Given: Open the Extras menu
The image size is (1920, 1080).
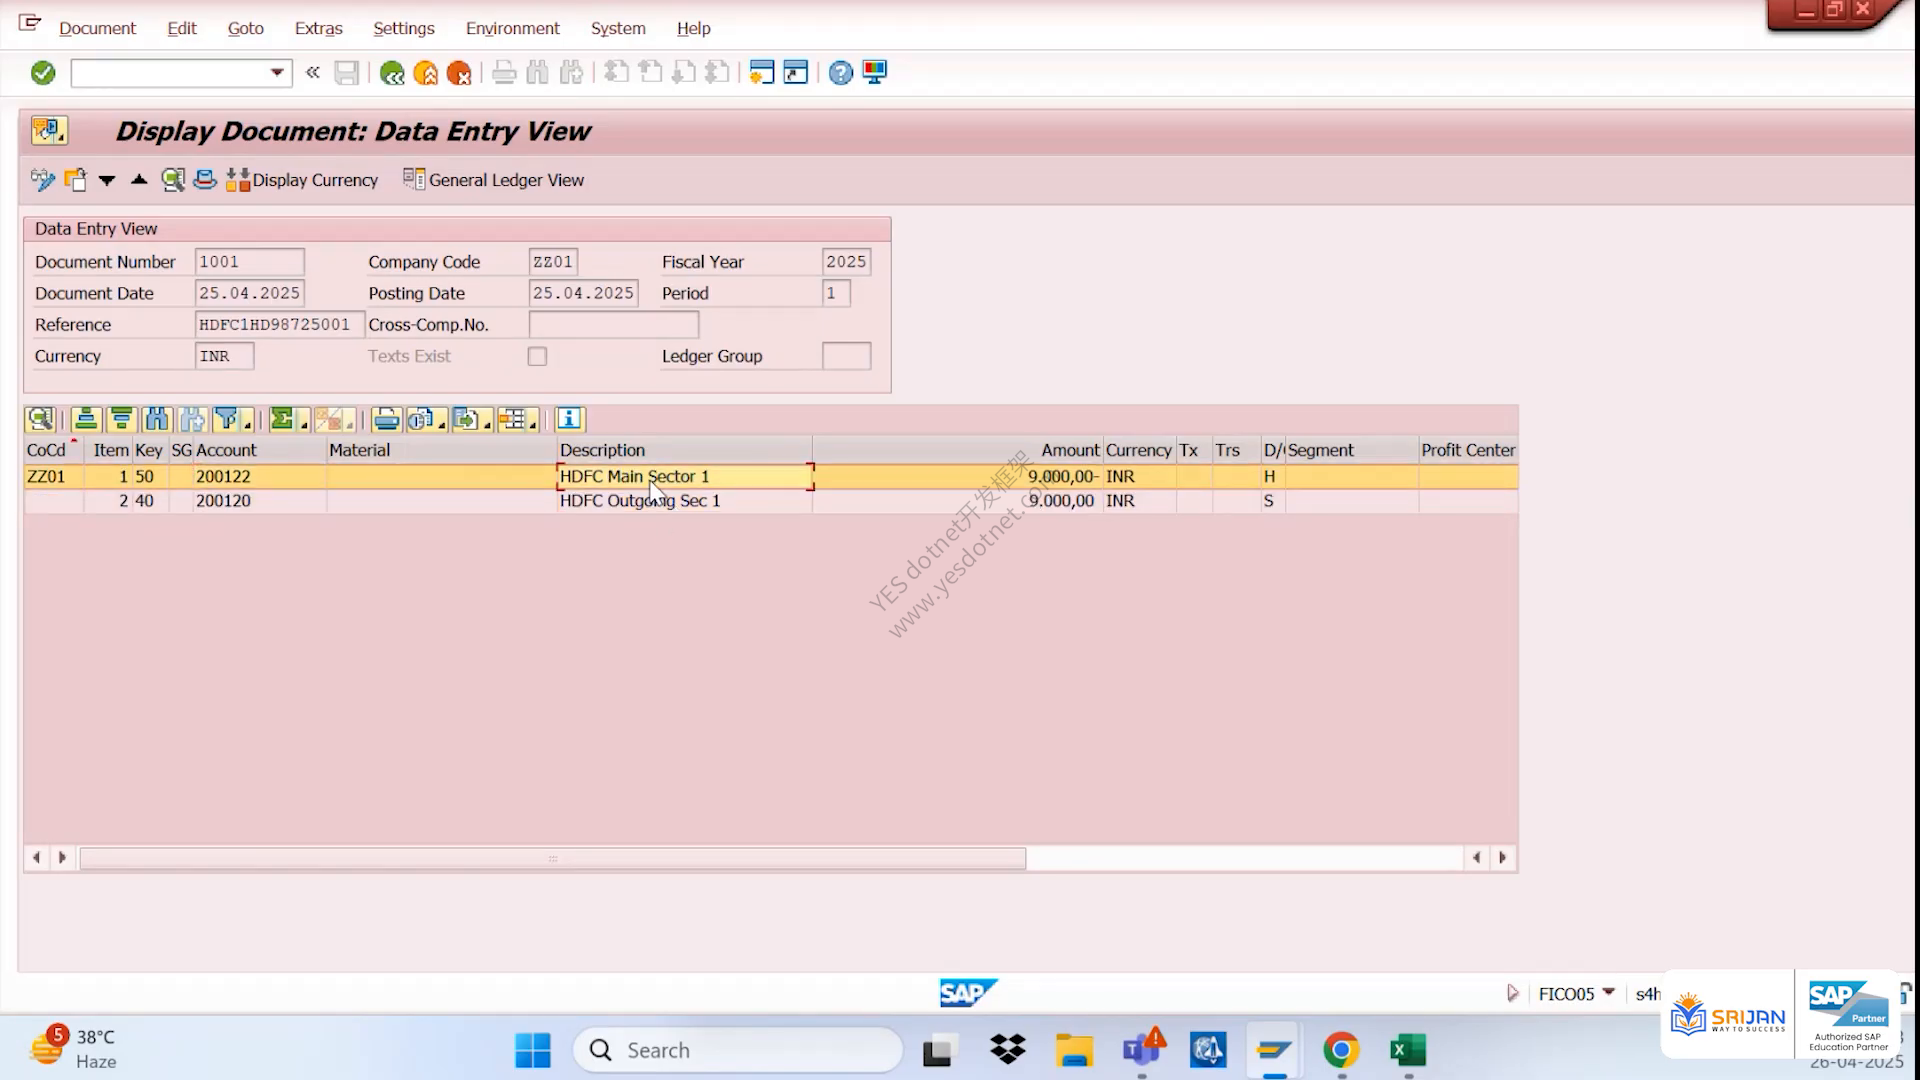Looking at the screenshot, I should pyautogui.click(x=318, y=28).
